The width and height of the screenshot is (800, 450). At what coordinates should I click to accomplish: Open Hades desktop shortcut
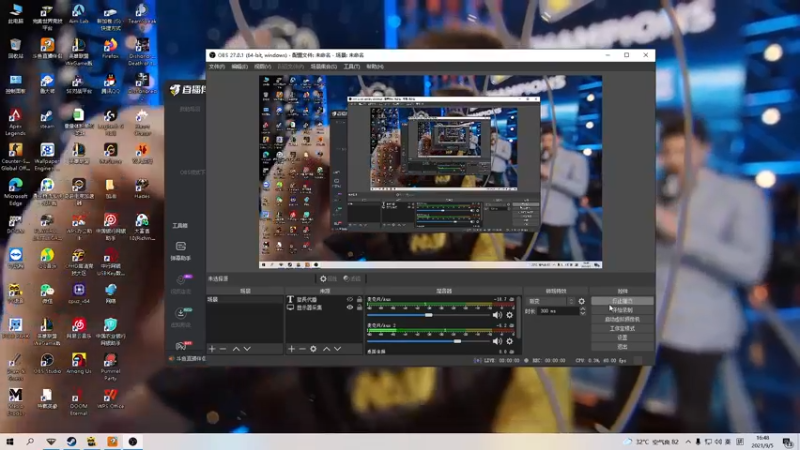(x=142, y=189)
